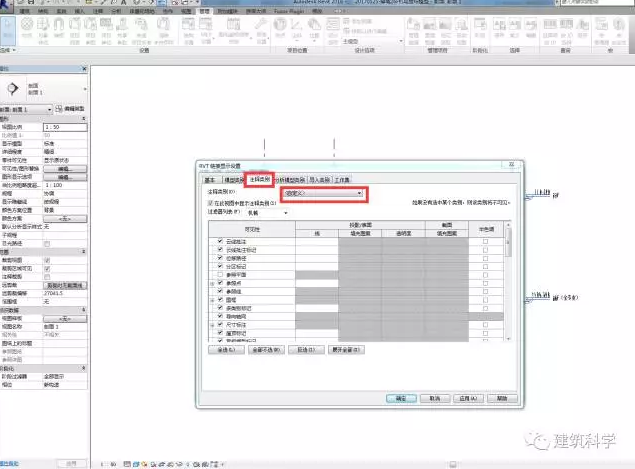Click the Revit application menu button
Image resolution: width=635 pixels, height=469 pixels.
point(6,6)
